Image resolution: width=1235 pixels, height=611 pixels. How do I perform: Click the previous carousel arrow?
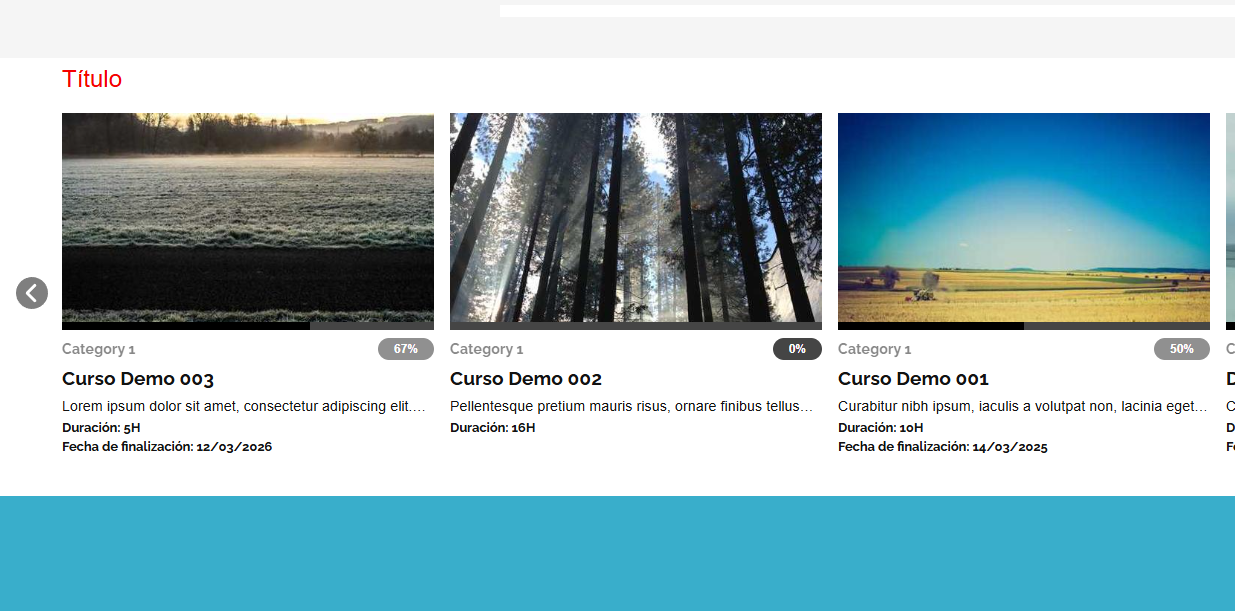32,293
